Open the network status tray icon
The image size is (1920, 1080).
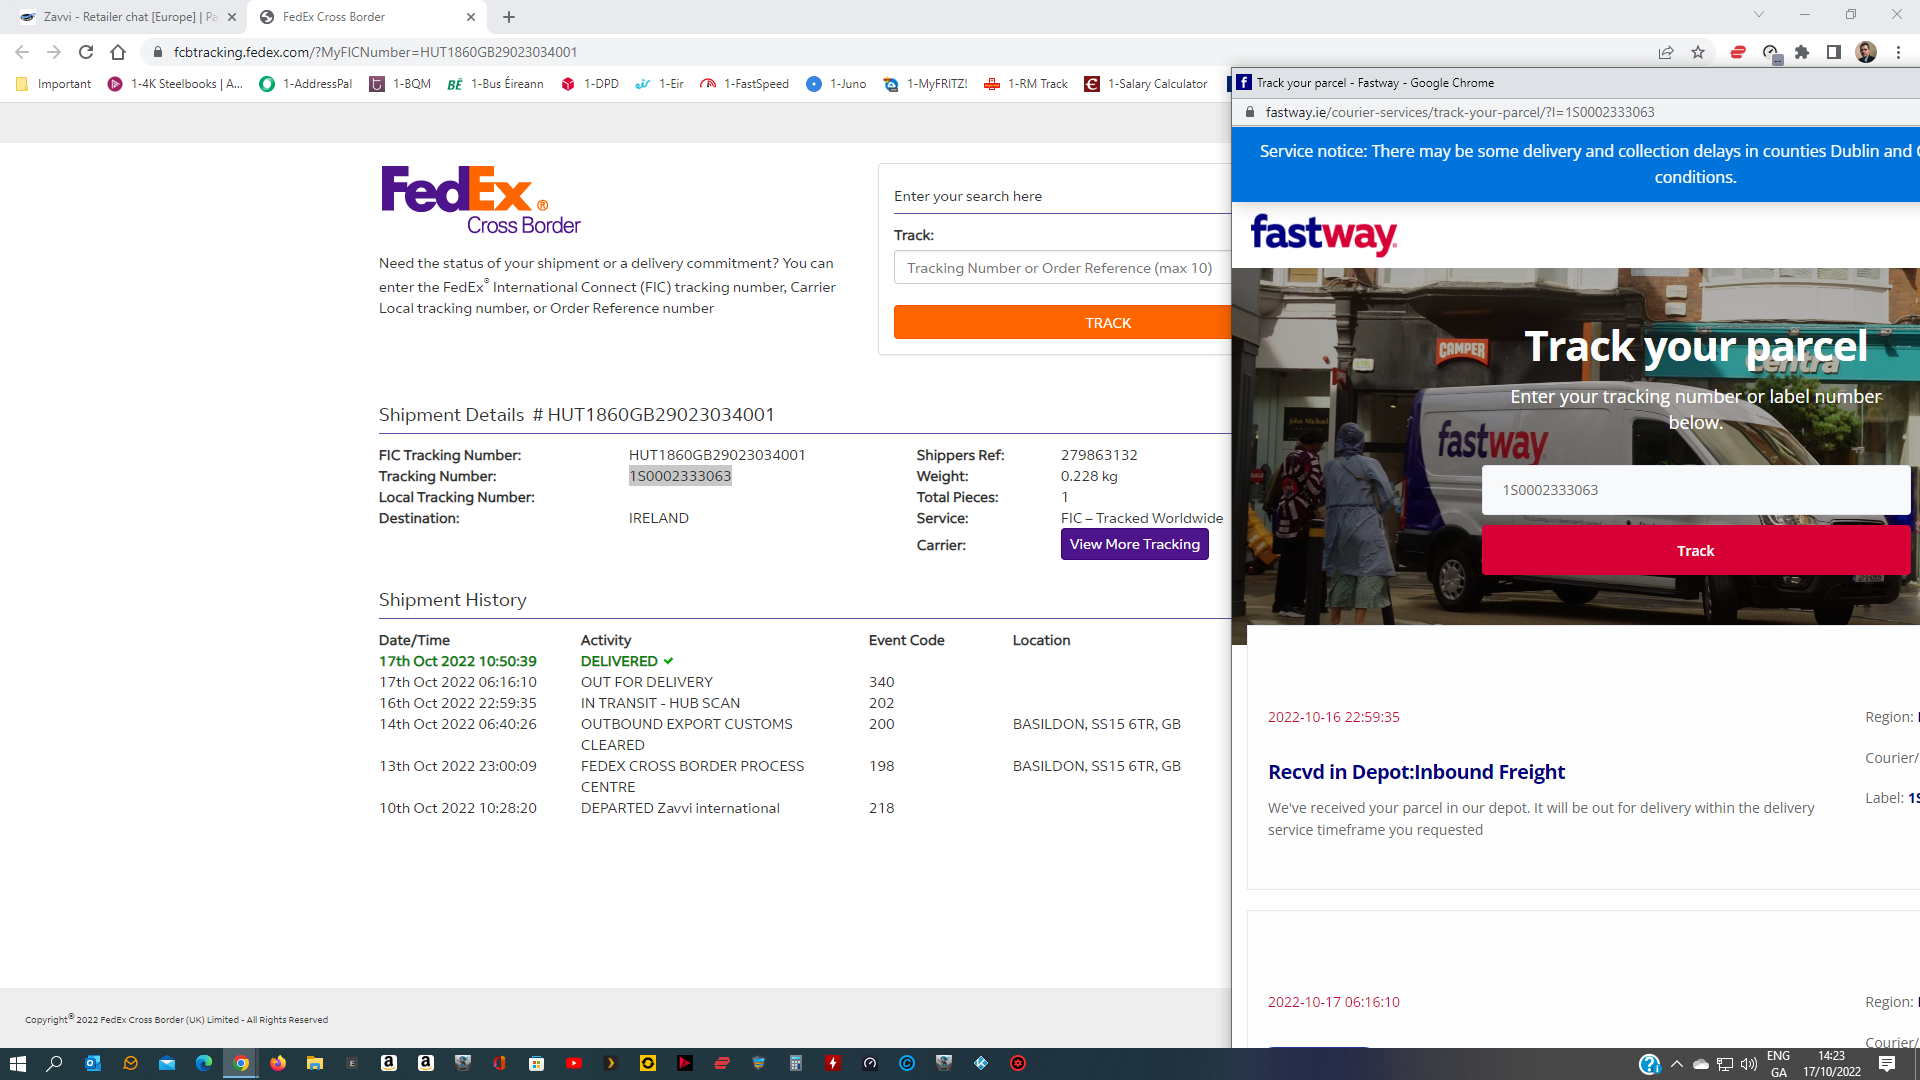click(x=1725, y=1064)
